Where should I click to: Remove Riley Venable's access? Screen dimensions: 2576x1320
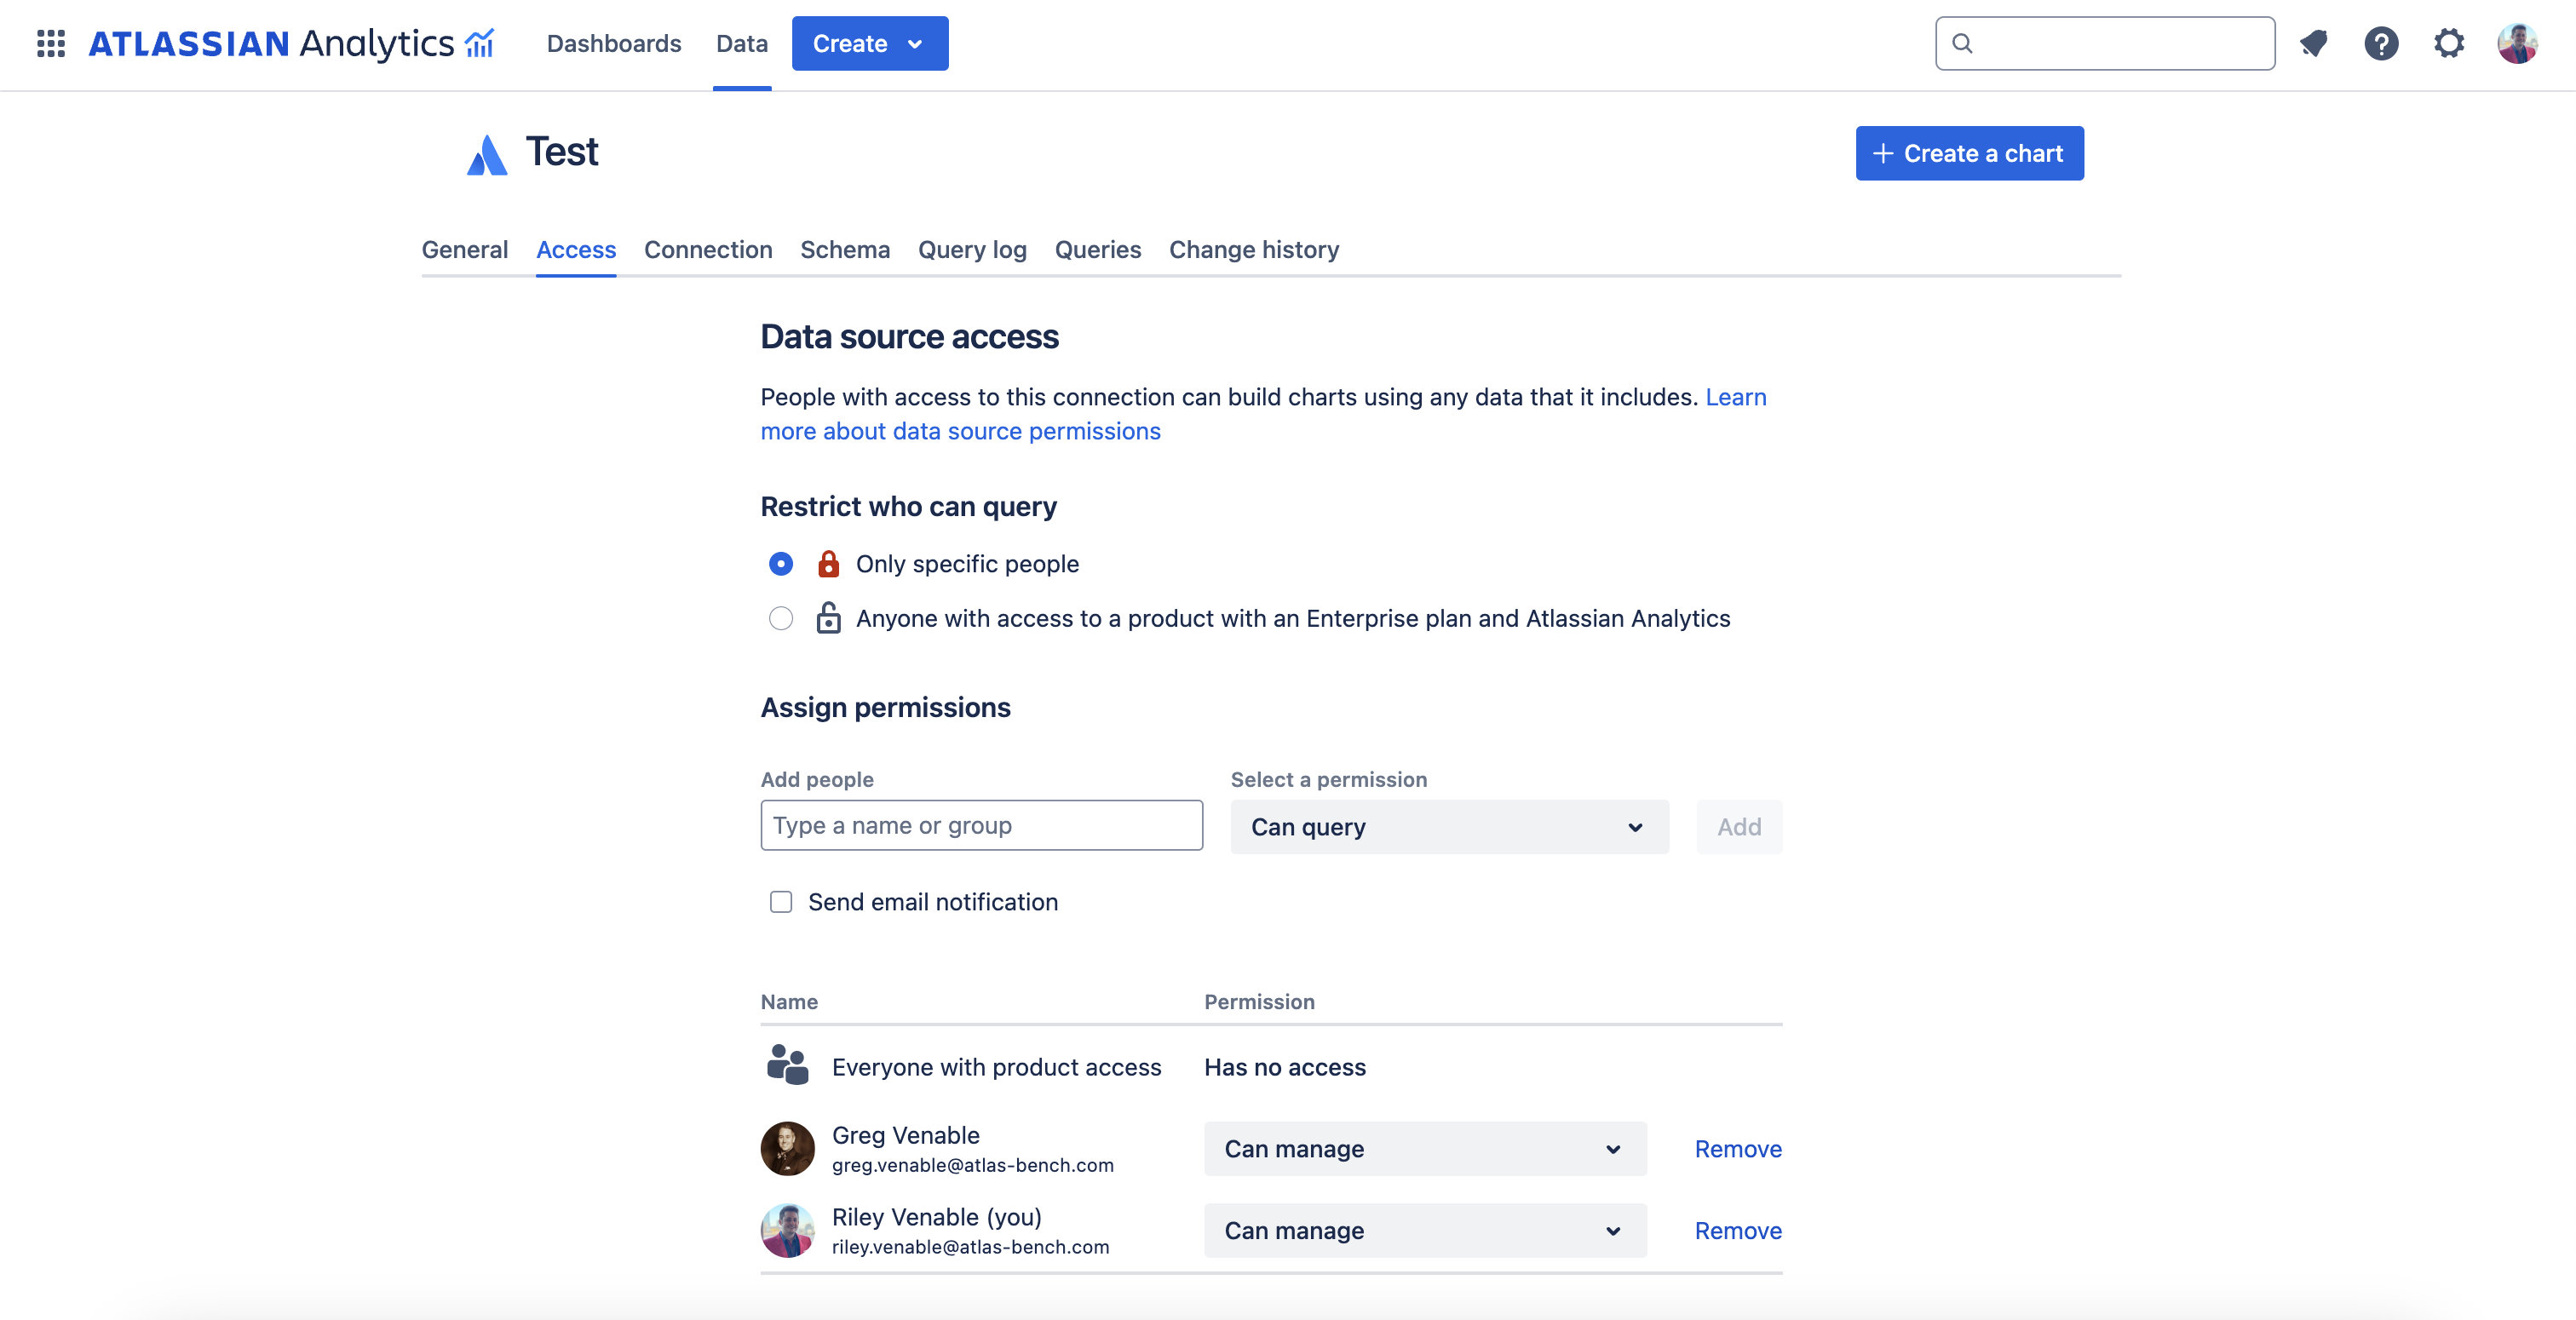[x=1738, y=1230]
